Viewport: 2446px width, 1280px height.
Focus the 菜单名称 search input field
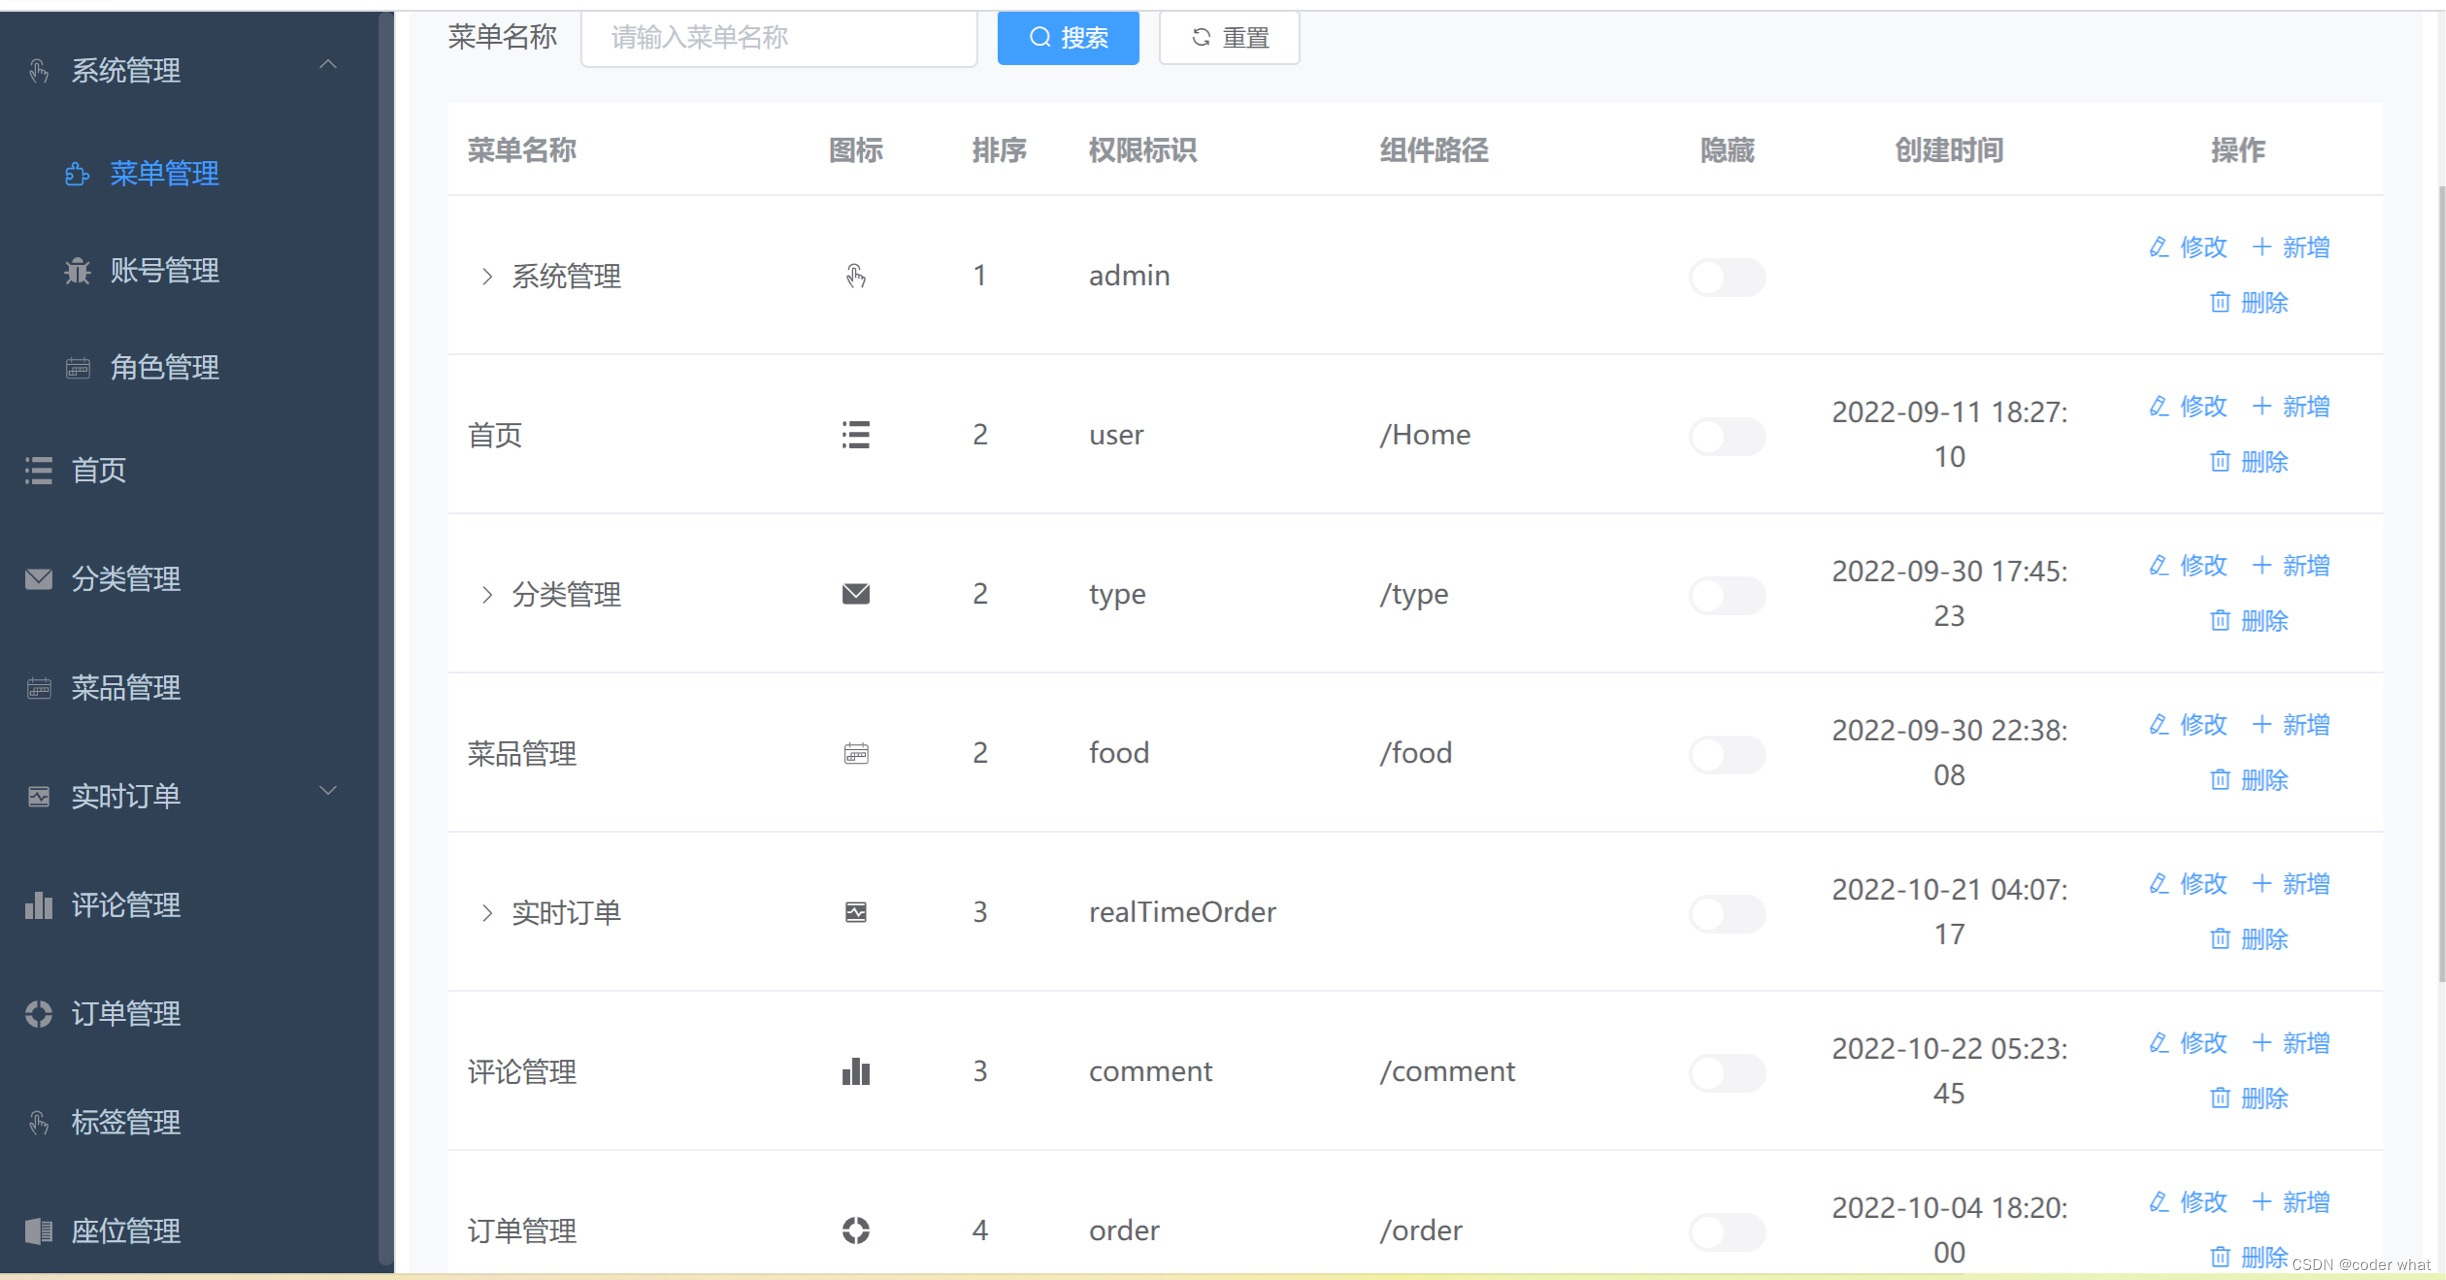coord(778,38)
